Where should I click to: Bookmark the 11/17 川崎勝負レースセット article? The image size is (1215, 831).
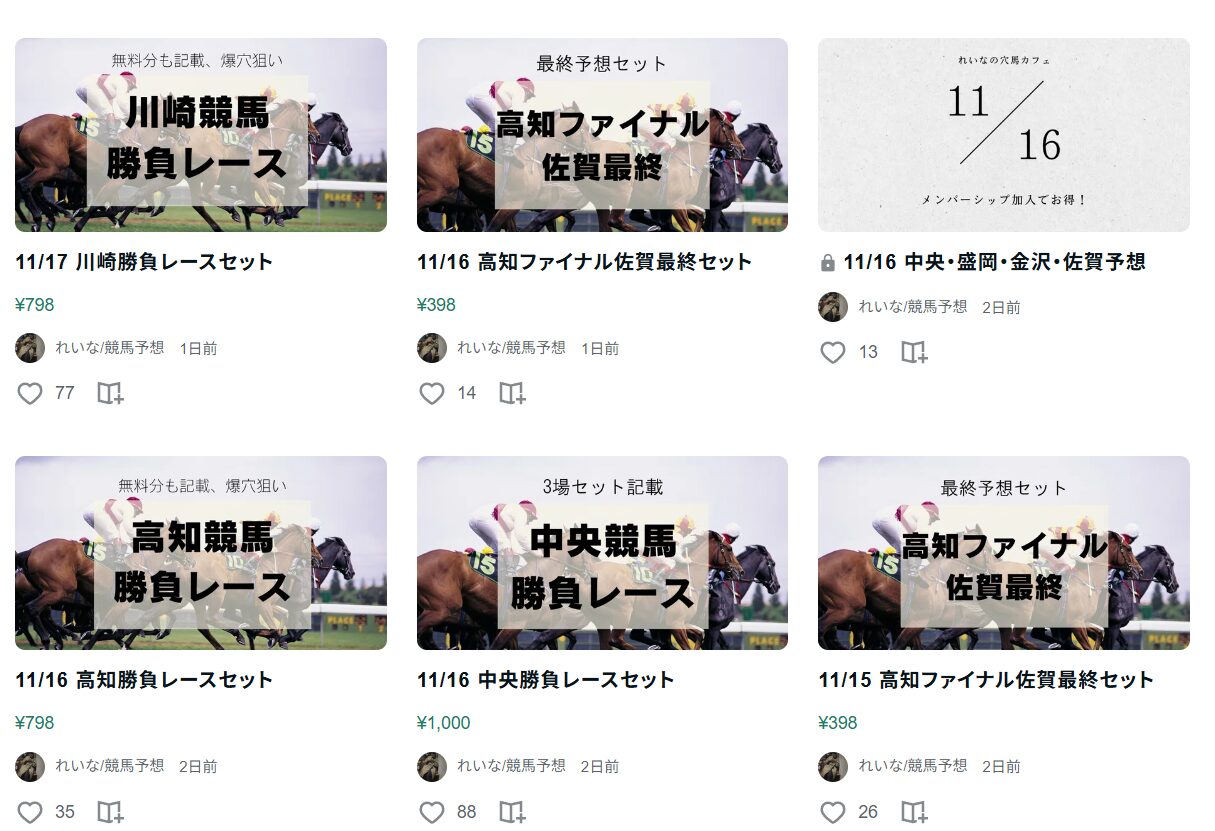tap(110, 393)
